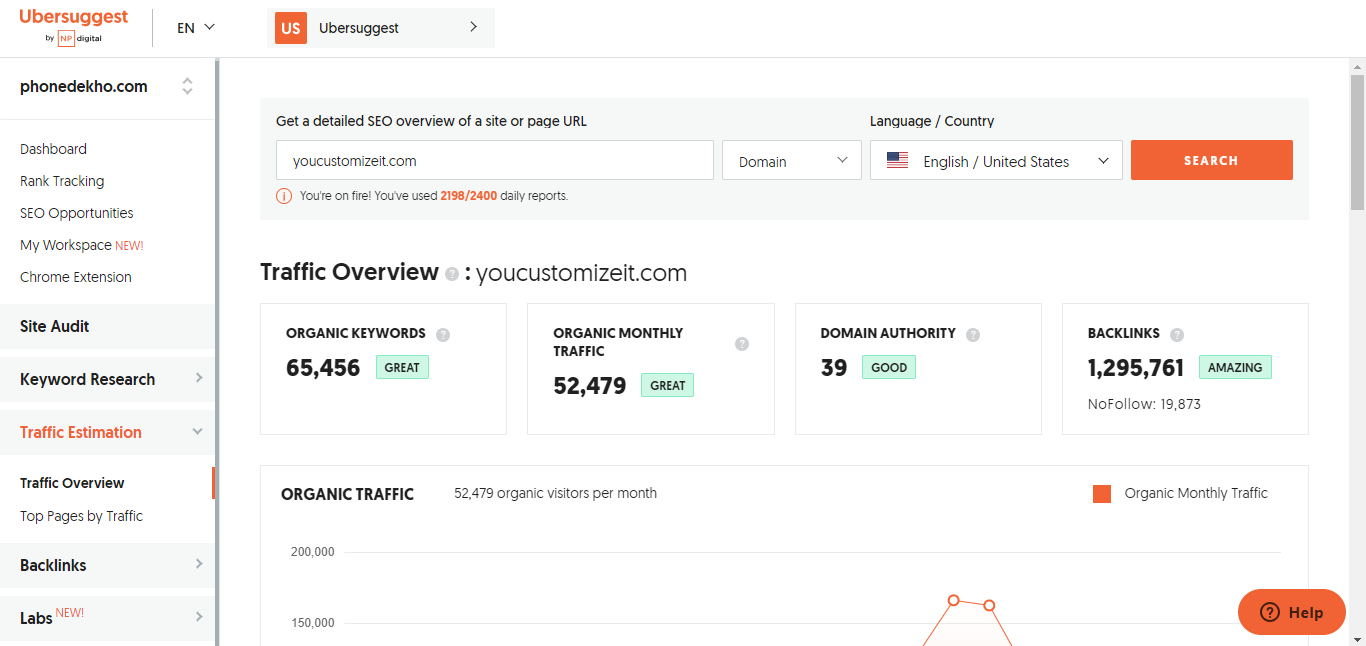Open the EN language dropdown
Image resolution: width=1366 pixels, height=646 pixels.
(x=196, y=28)
